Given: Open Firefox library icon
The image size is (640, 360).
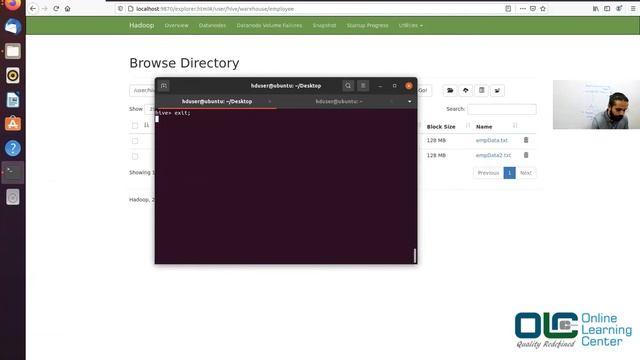Looking at the screenshot, I should (596, 9).
